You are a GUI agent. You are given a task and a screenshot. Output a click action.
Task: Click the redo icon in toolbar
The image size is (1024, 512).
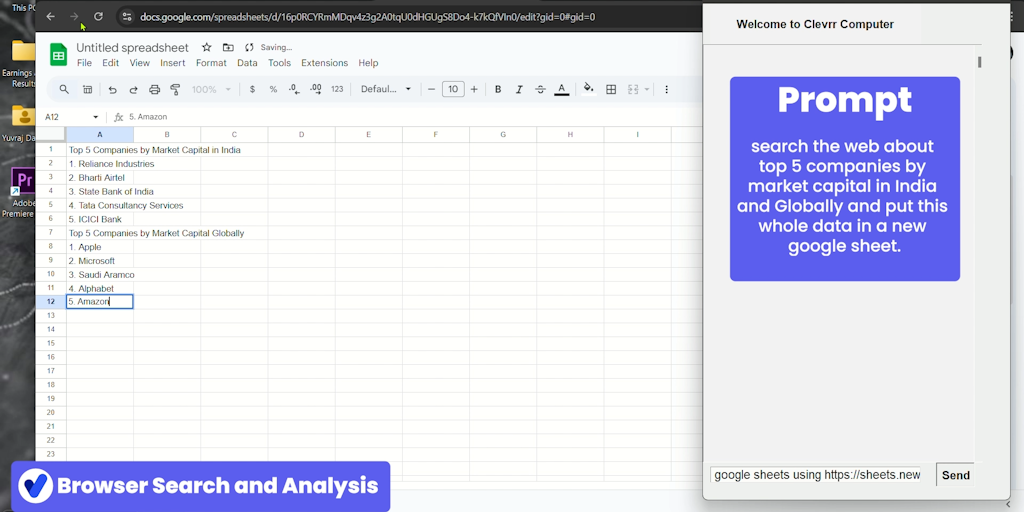pos(133,89)
